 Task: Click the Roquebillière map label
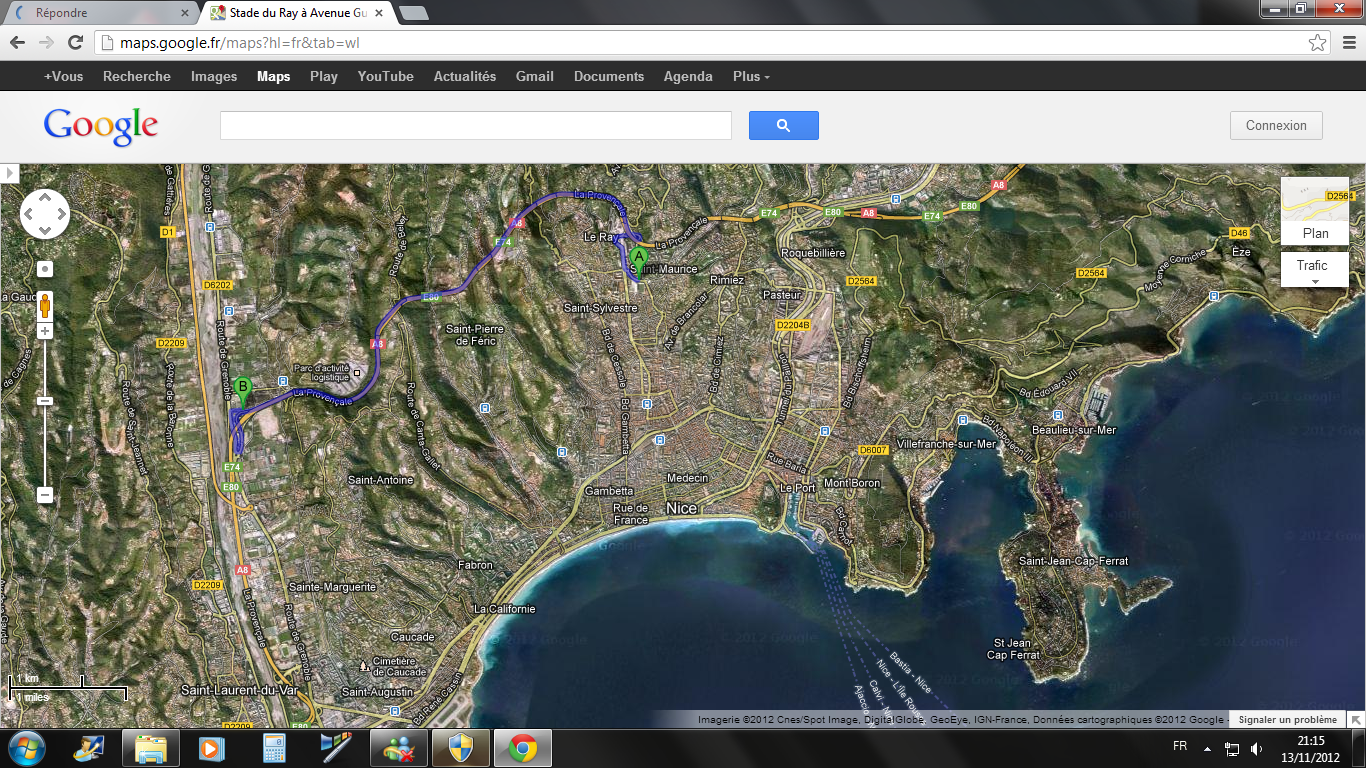[x=814, y=253]
